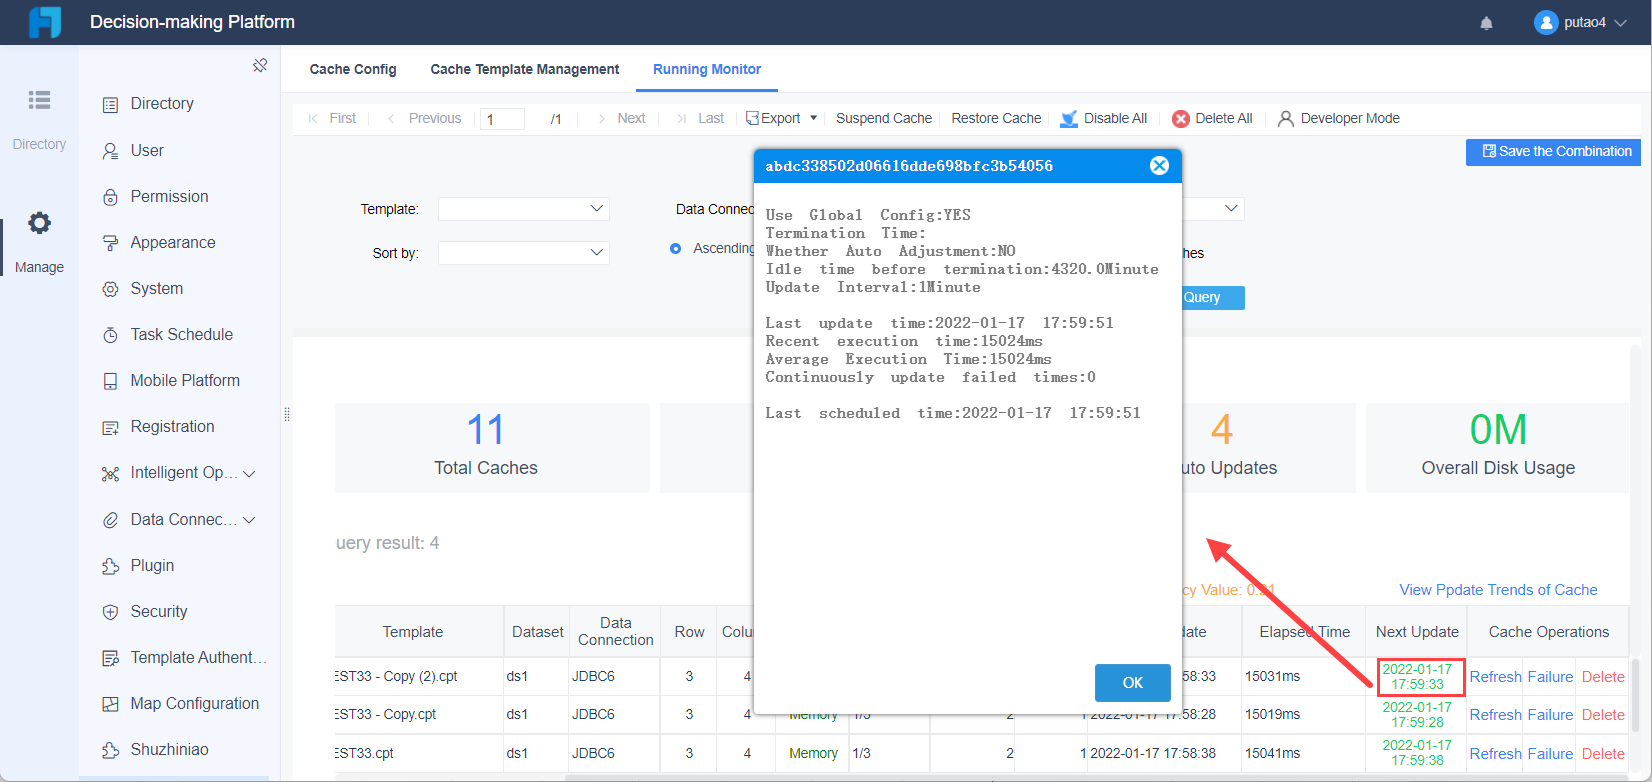1652x782 pixels.
Task: Switch to the Cache Config tab
Action: coord(353,69)
